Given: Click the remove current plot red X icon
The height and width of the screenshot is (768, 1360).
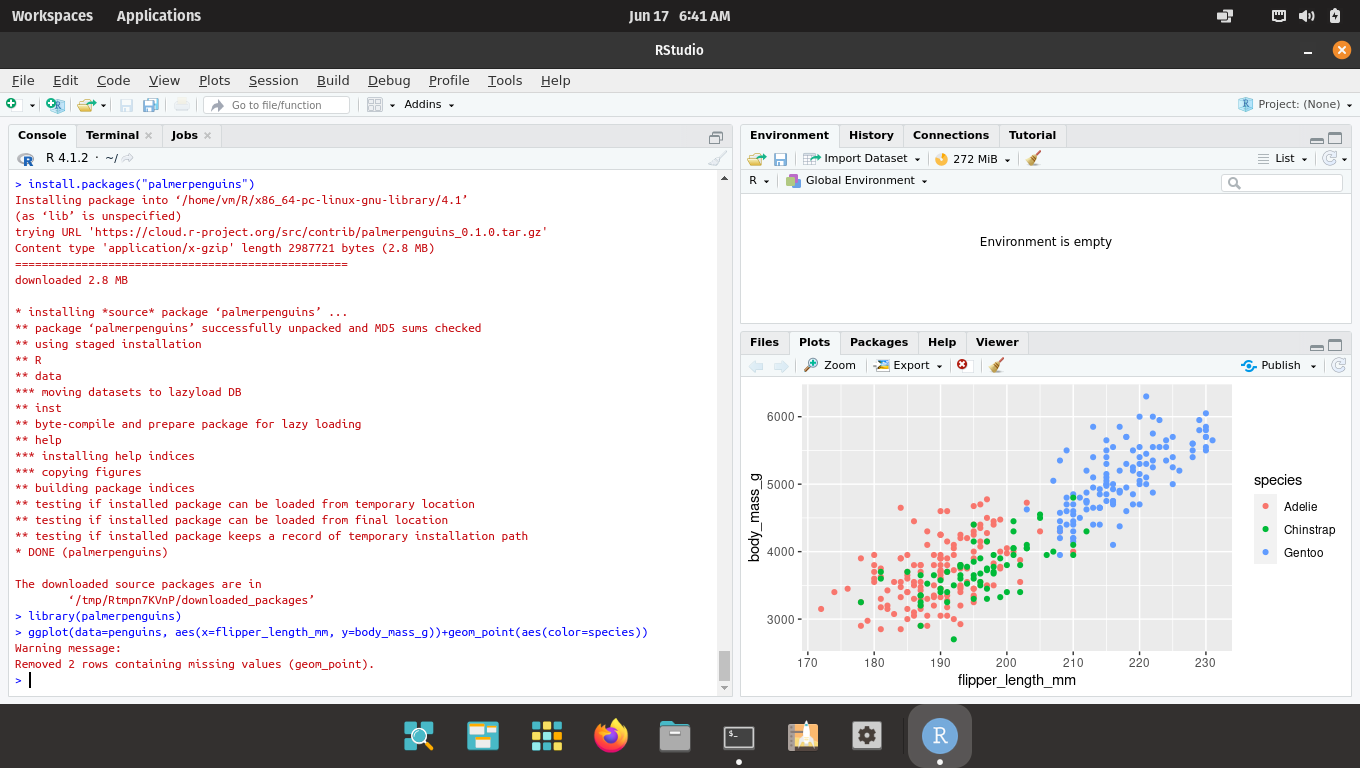Looking at the screenshot, I should (963, 365).
